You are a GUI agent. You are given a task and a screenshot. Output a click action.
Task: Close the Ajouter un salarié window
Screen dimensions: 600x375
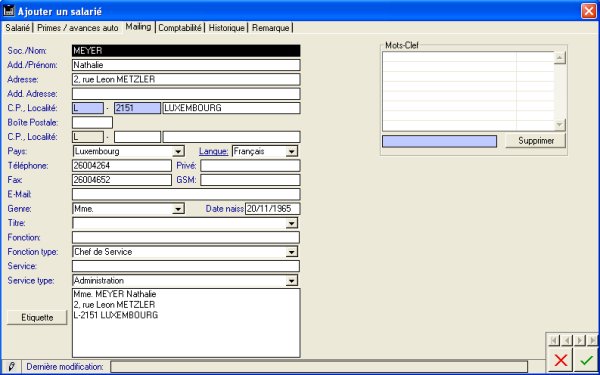[x=589, y=11]
